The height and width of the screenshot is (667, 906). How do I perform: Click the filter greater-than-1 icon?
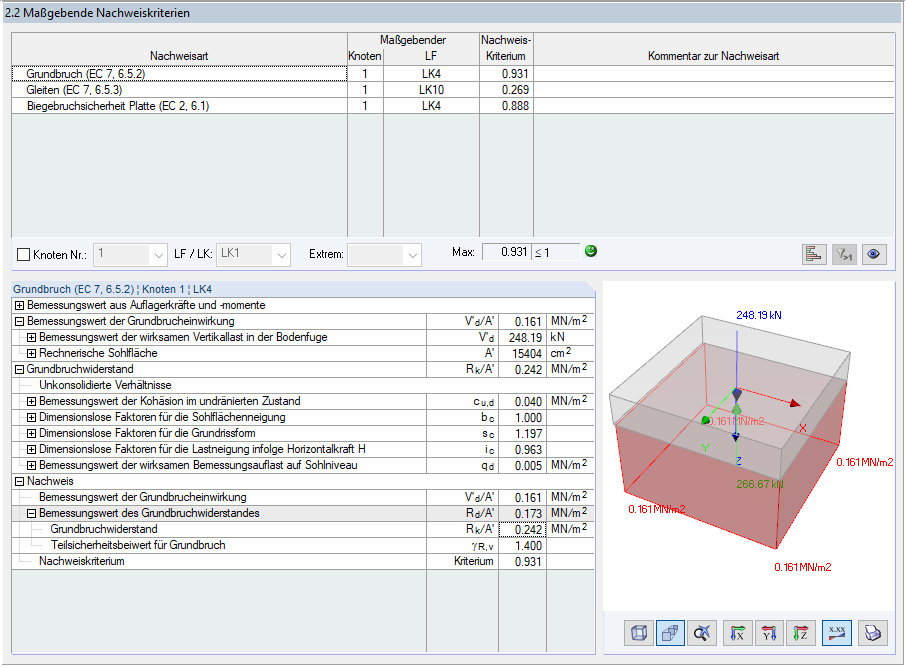pos(844,254)
